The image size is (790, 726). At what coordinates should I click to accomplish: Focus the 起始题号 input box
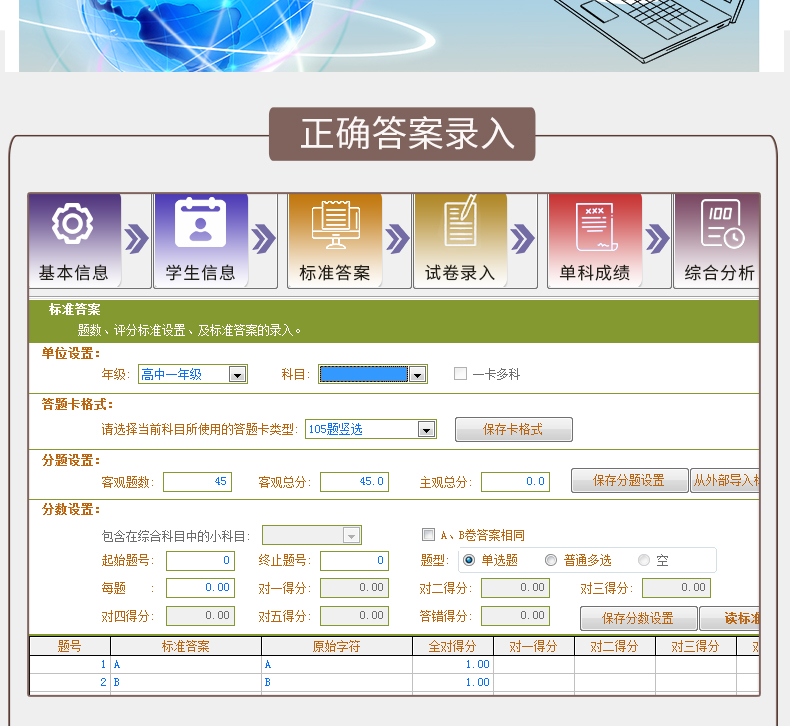pyautogui.click(x=200, y=560)
